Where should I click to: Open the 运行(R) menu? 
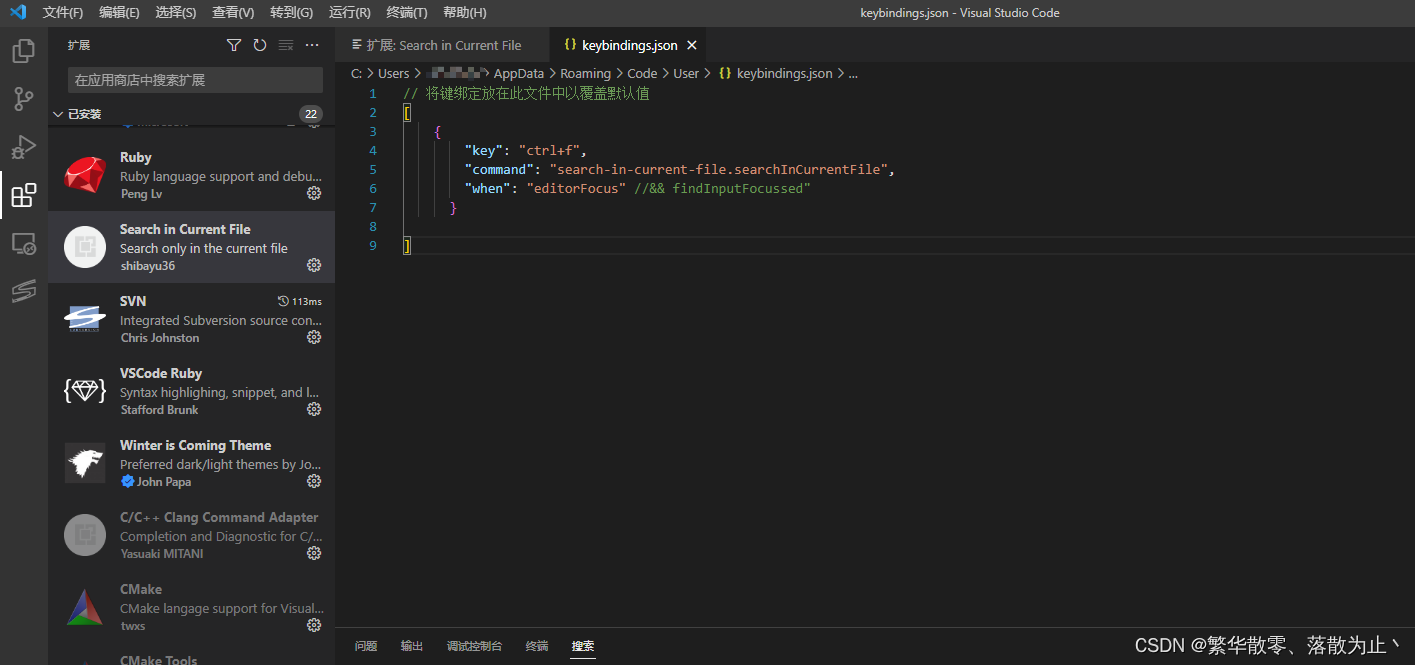pos(349,13)
